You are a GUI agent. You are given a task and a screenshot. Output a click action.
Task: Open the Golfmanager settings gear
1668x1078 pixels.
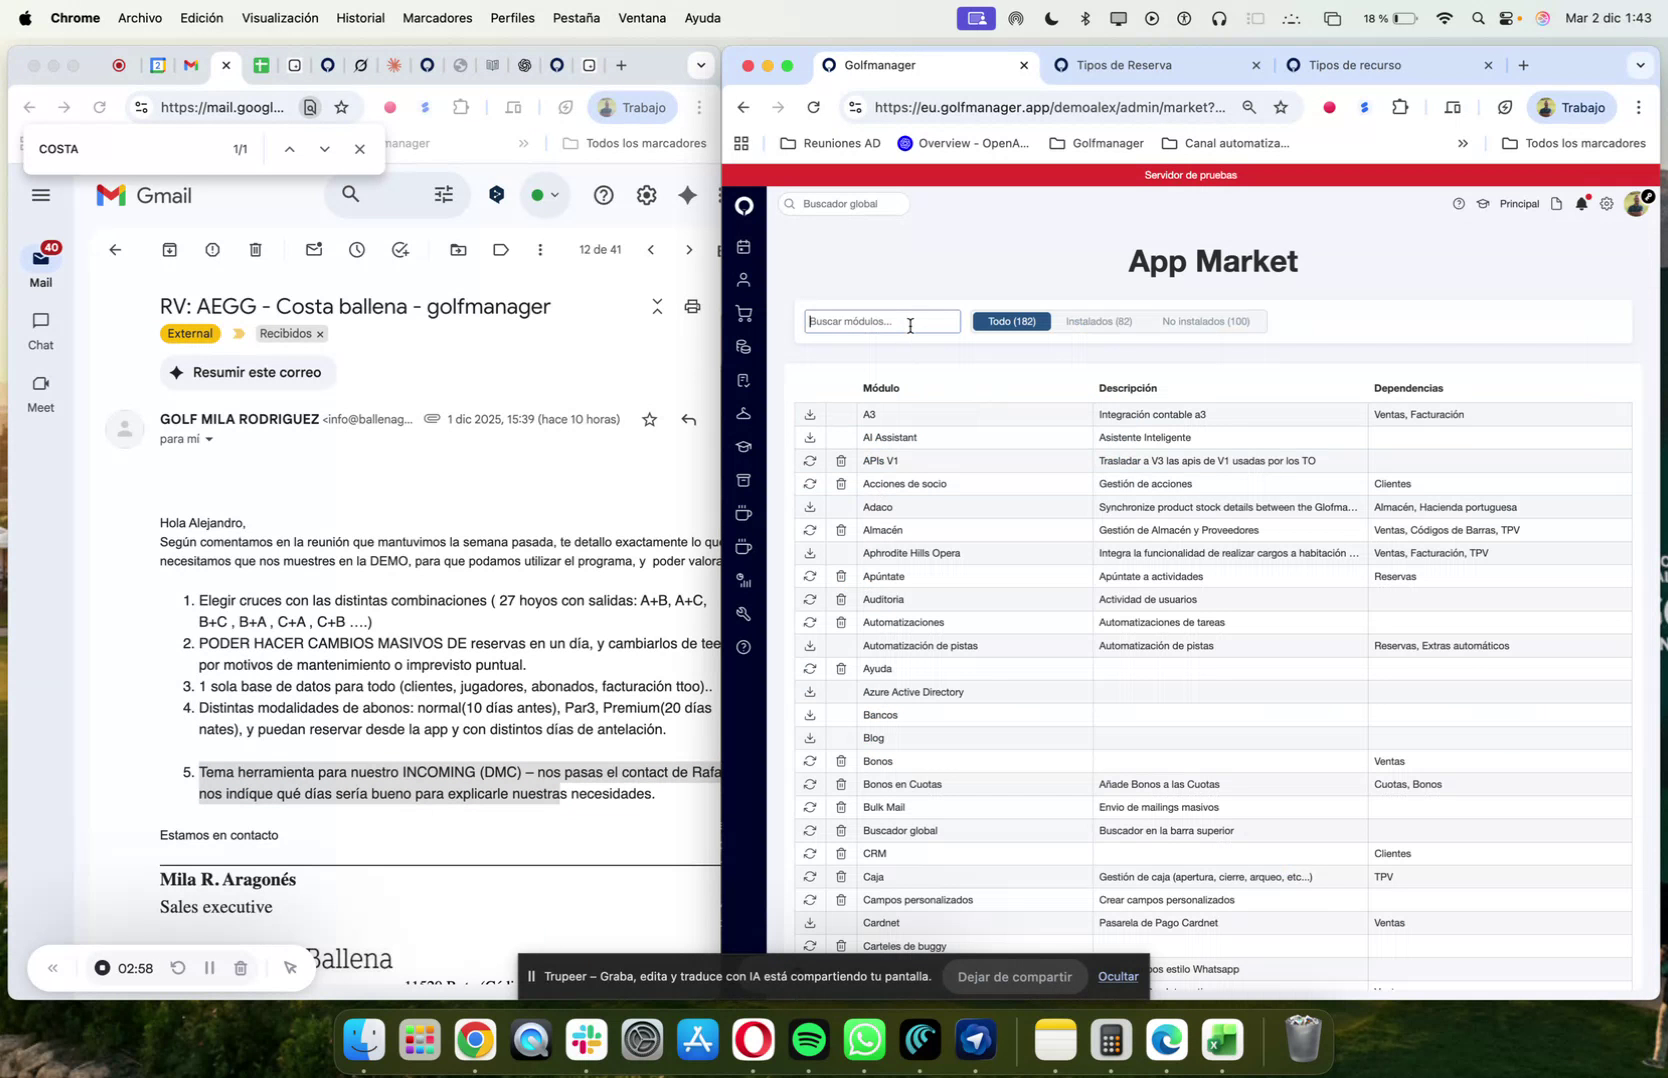[1607, 203]
